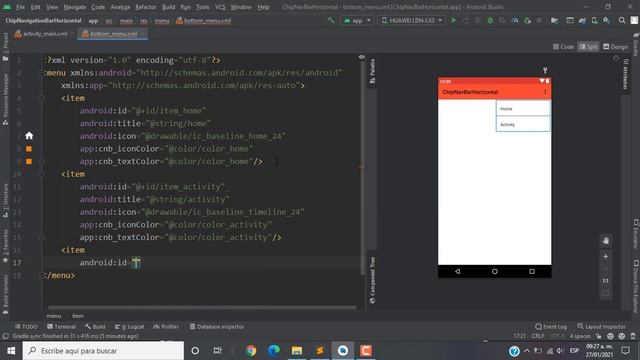Click the overflow menu dots in phone preview
The height and width of the screenshot is (360, 640).
point(545,92)
